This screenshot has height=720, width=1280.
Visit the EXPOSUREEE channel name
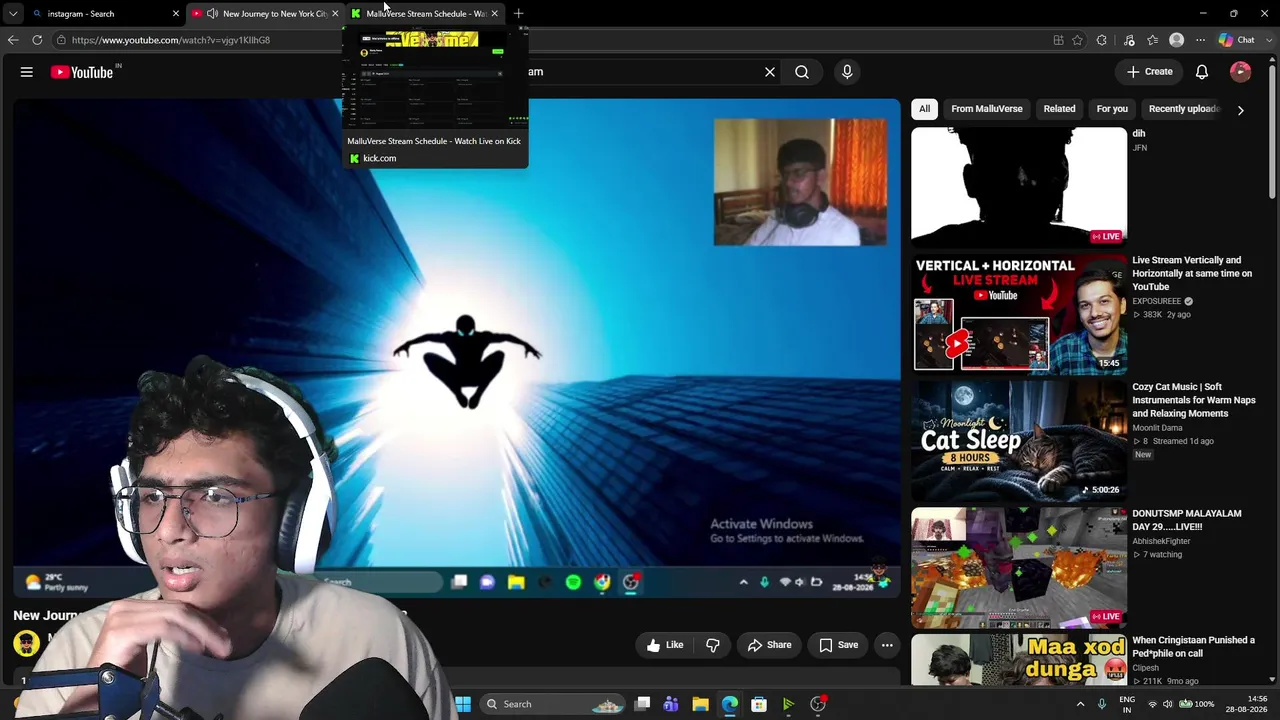click(x=1157, y=301)
